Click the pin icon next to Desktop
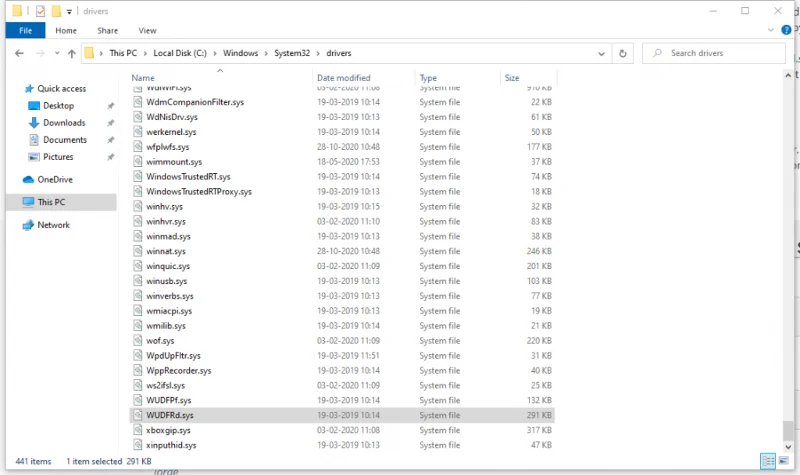 coord(110,106)
